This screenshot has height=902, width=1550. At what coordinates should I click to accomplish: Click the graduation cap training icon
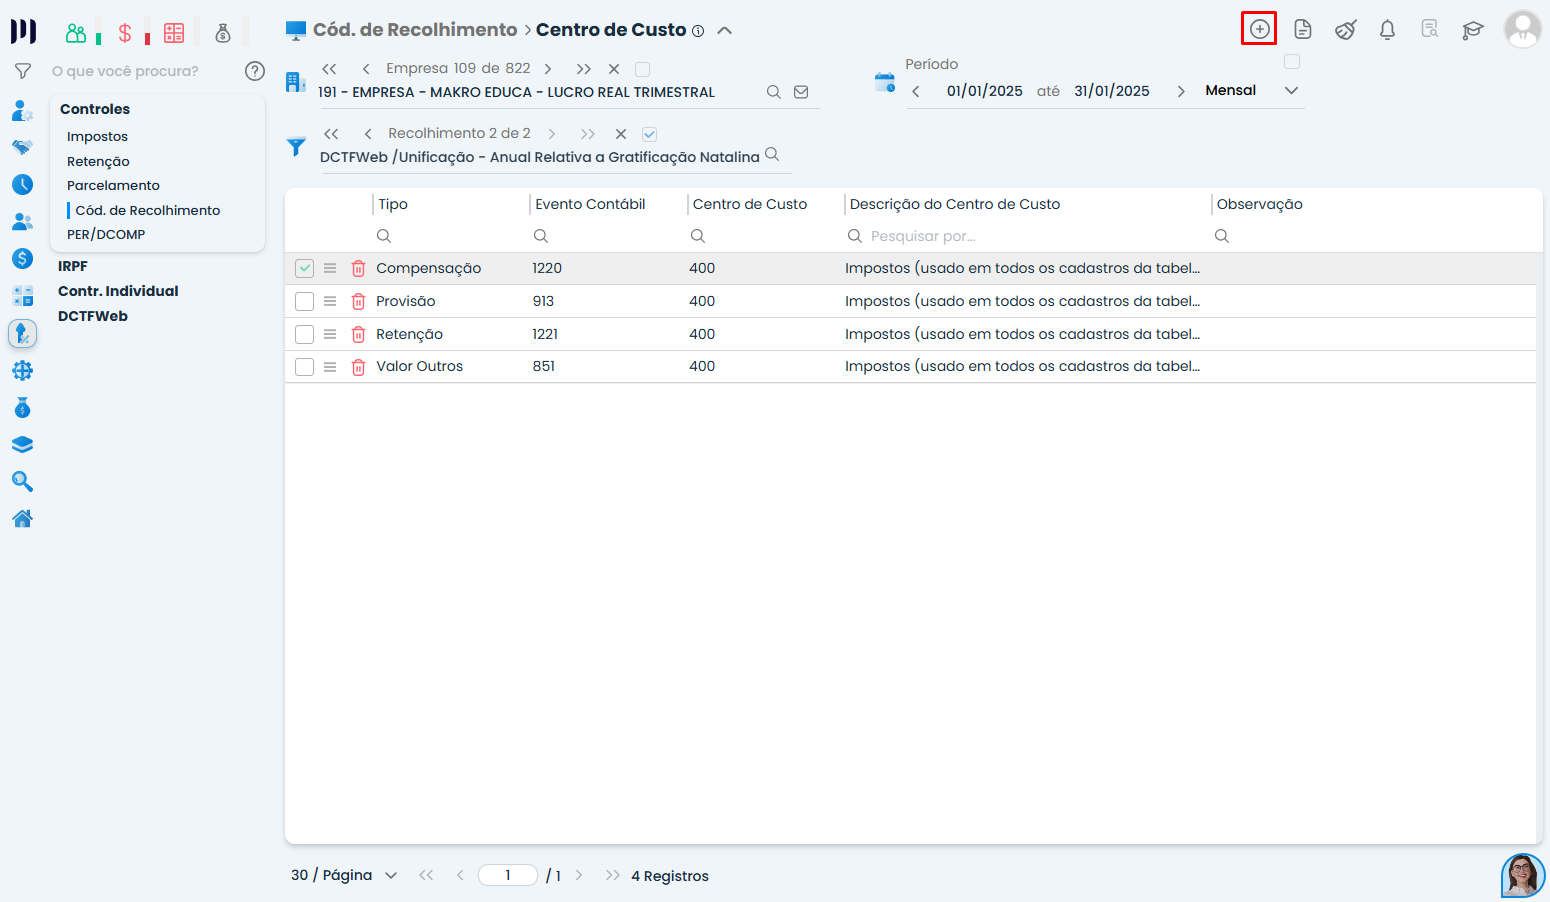[x=1472, y=30]
